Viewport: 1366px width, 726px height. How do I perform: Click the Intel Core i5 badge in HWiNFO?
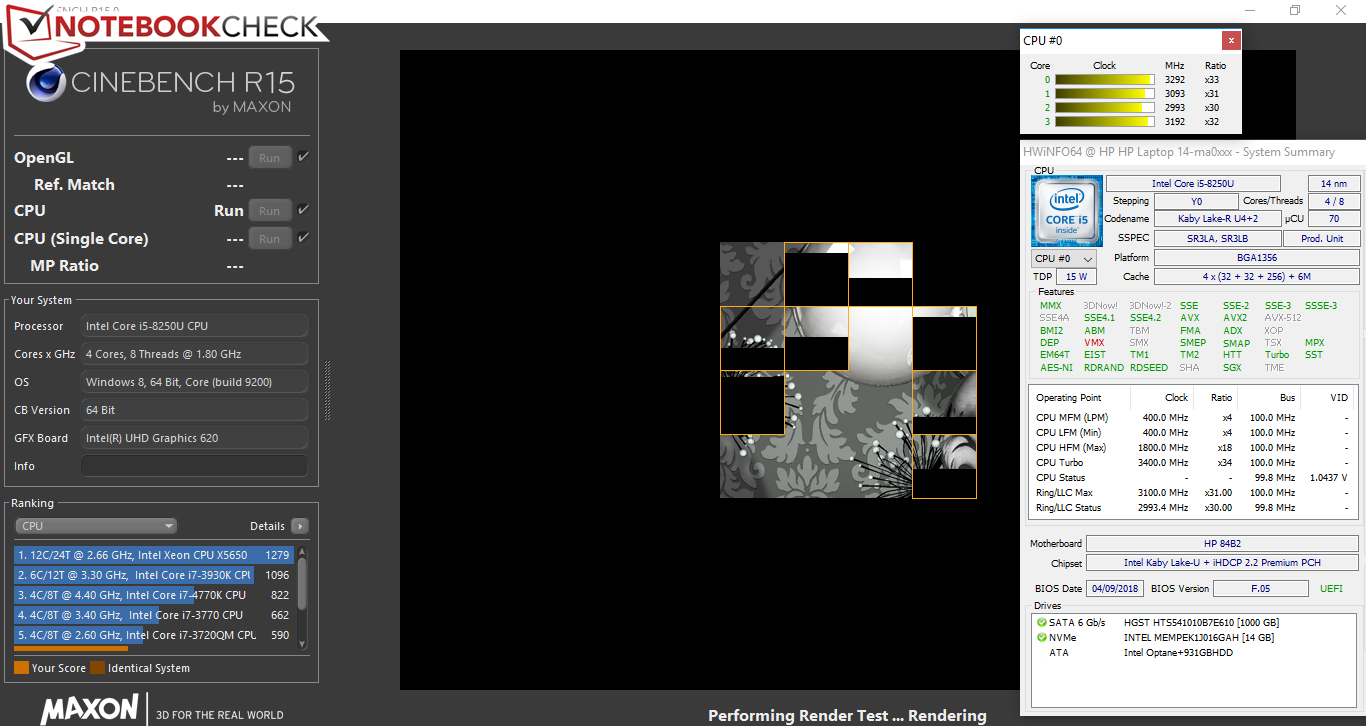coord(1067,210)
